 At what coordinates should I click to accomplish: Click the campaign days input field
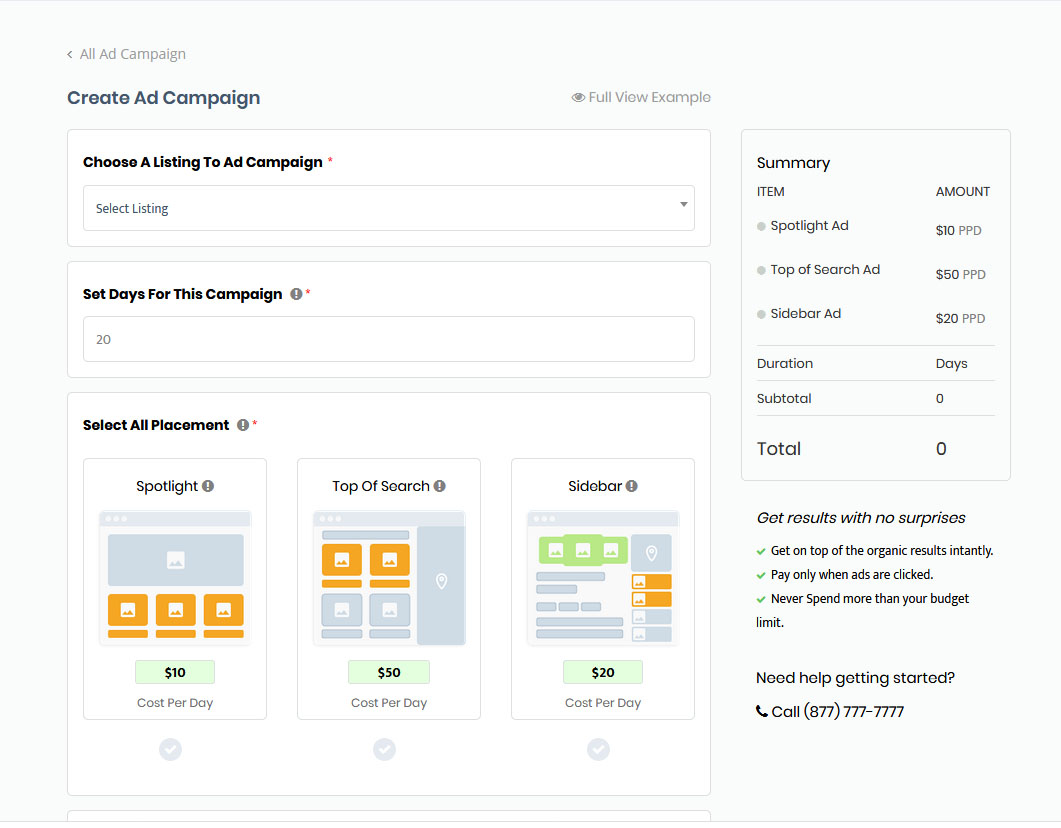click(388, 339)
